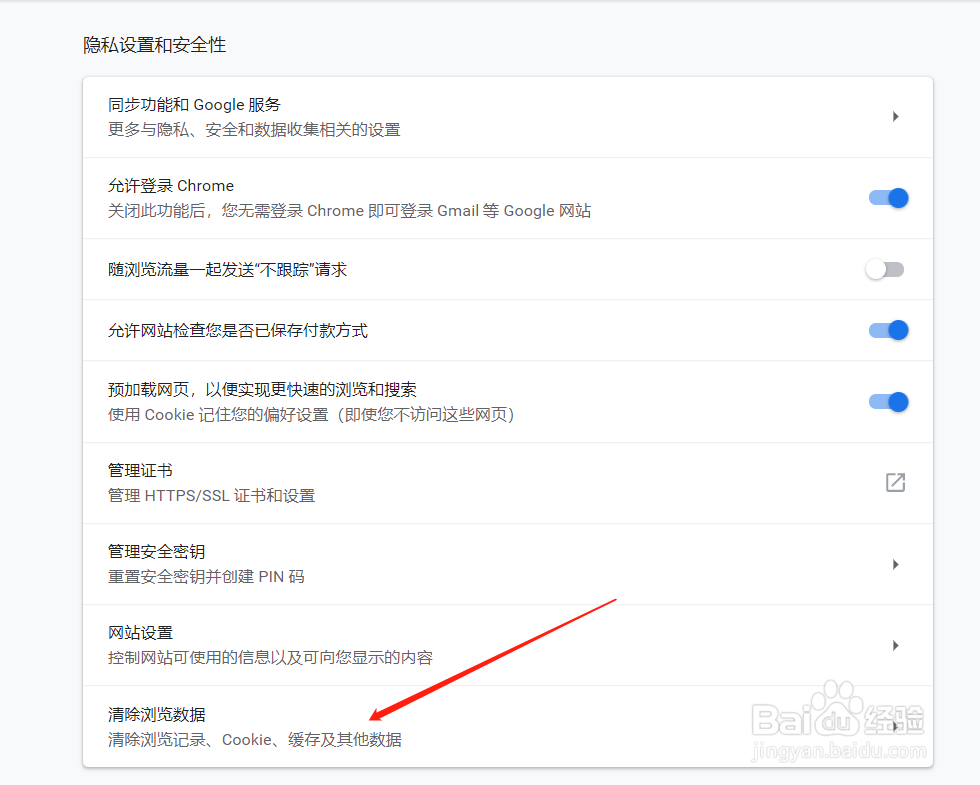Enable the "不跟踪" request switch
This screenshot has height=785, width=980.
coord(885,269)
